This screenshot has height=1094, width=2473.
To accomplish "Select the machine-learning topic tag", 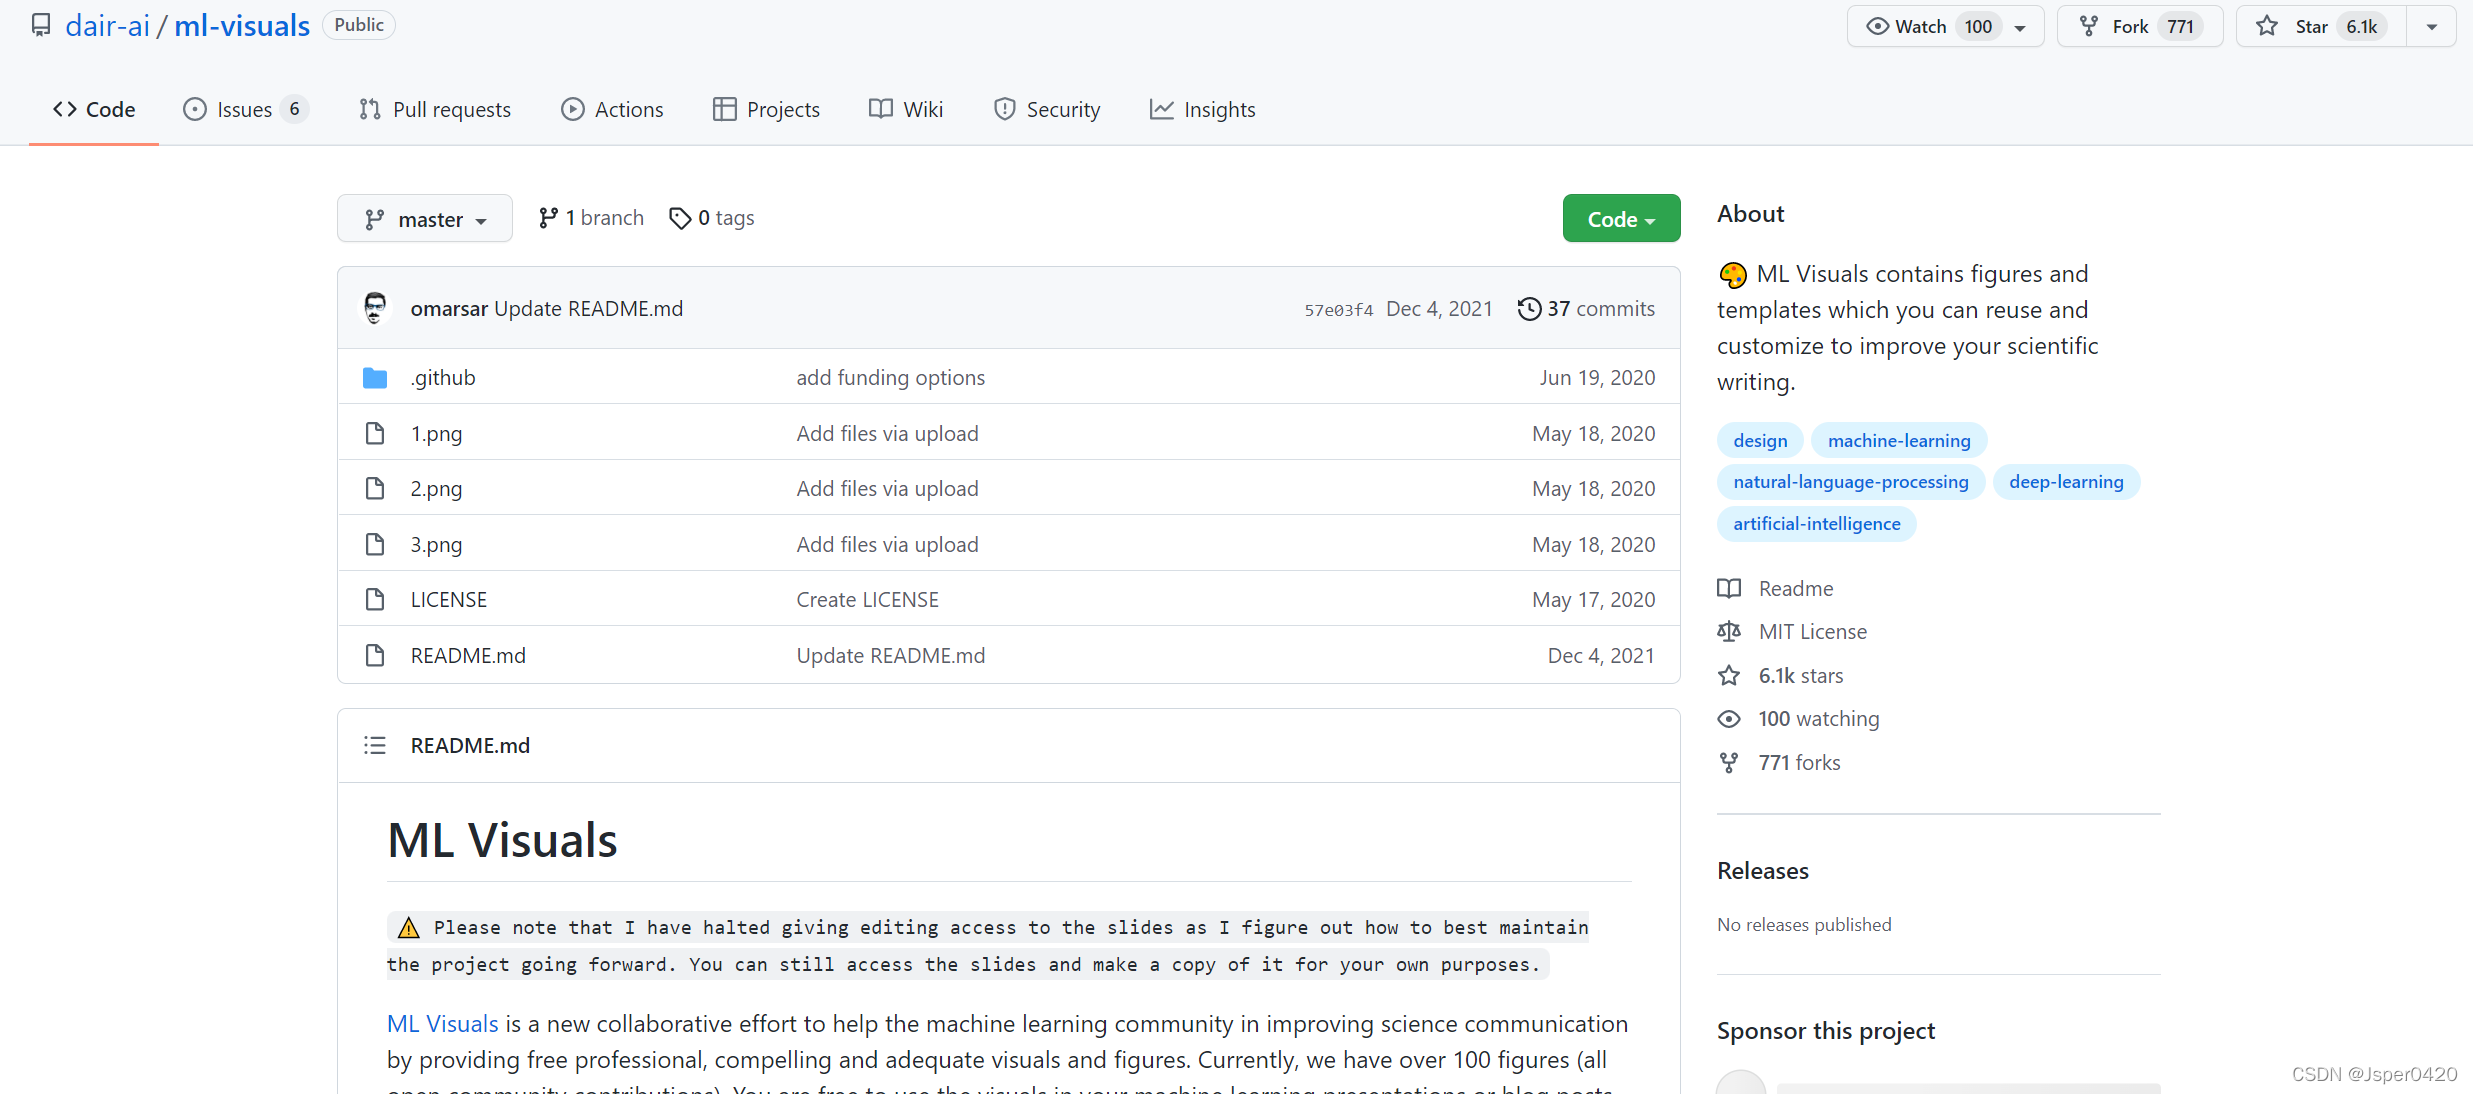I will (x=1899, y=441).
